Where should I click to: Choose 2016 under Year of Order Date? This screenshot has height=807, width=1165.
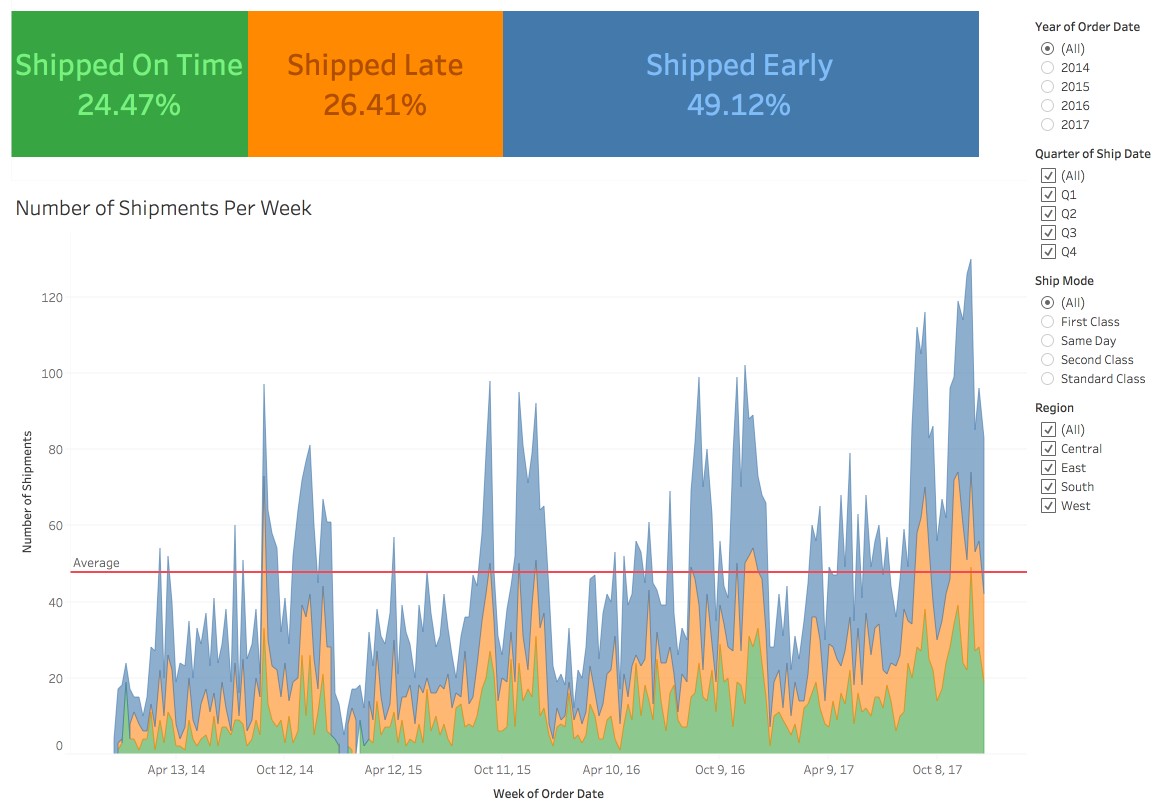[x=1048, y=105]
